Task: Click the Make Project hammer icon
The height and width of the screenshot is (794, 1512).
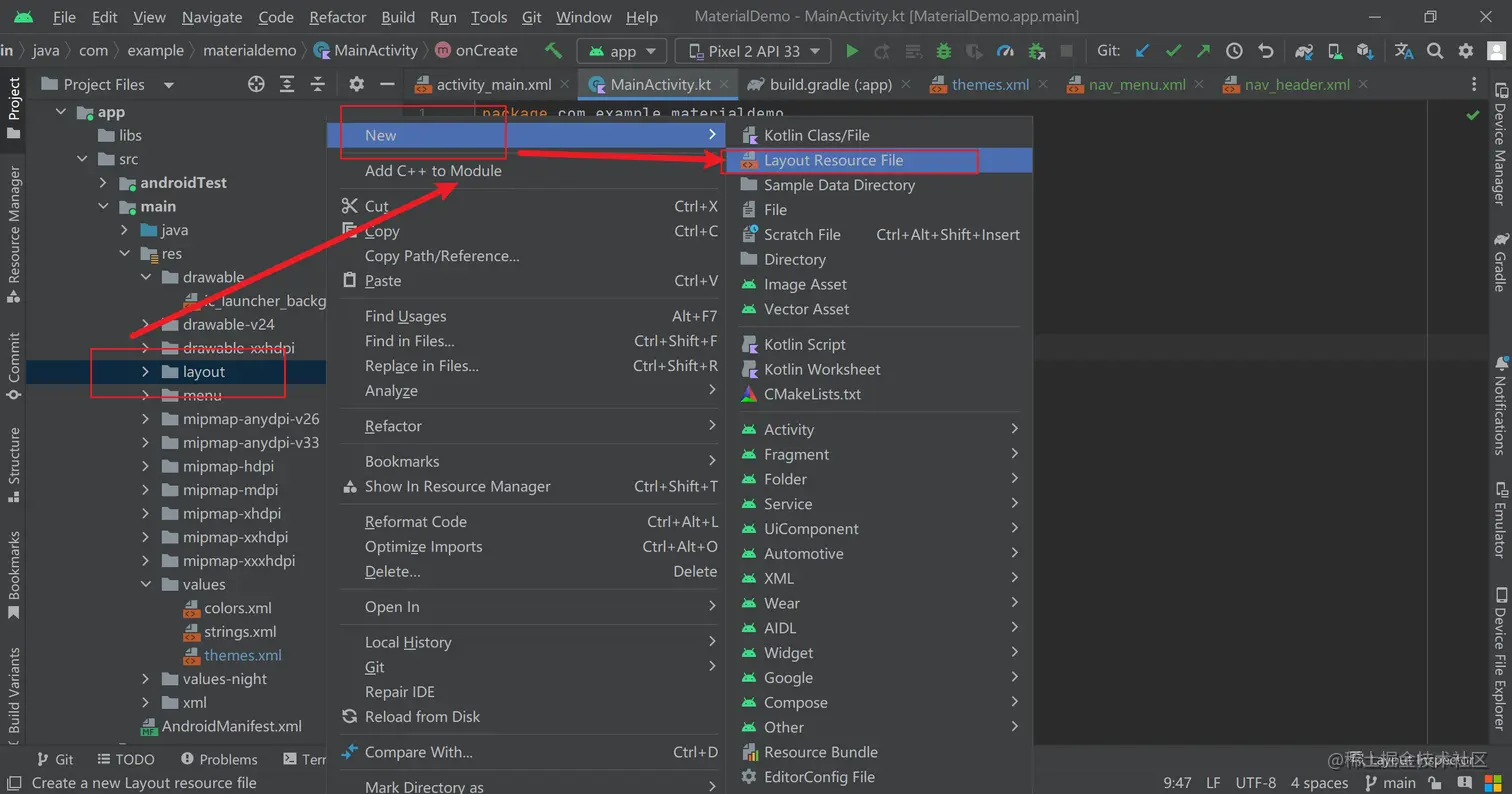Action: pos(553,51)
